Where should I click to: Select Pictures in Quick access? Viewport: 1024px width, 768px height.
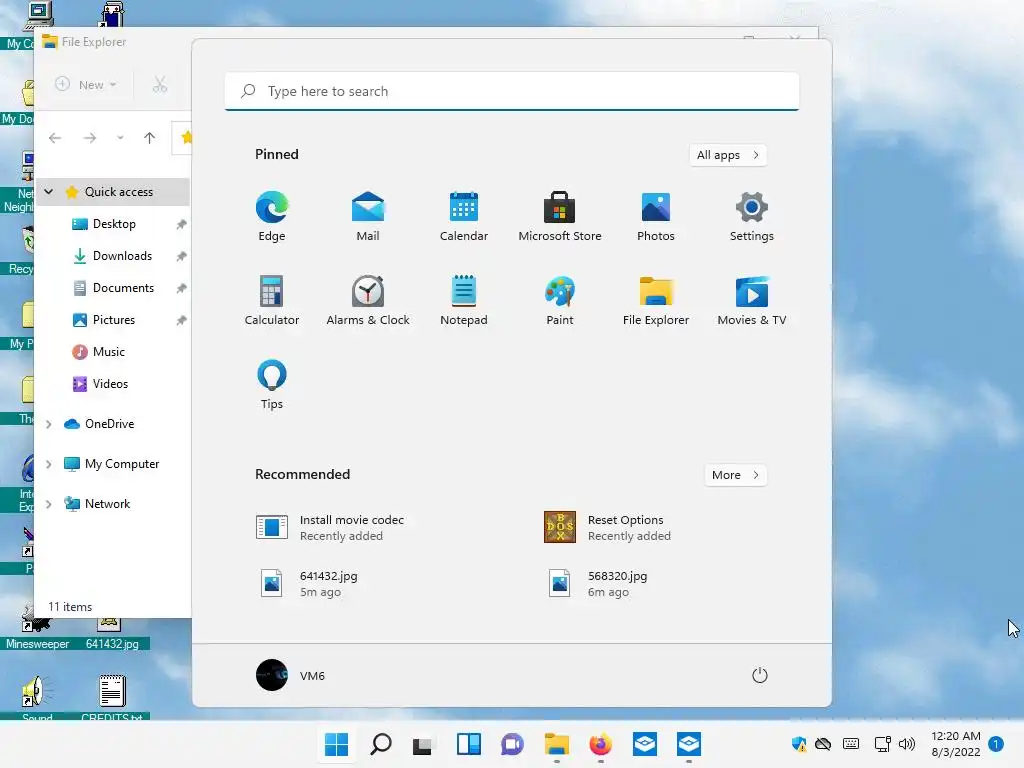[114, 320]
